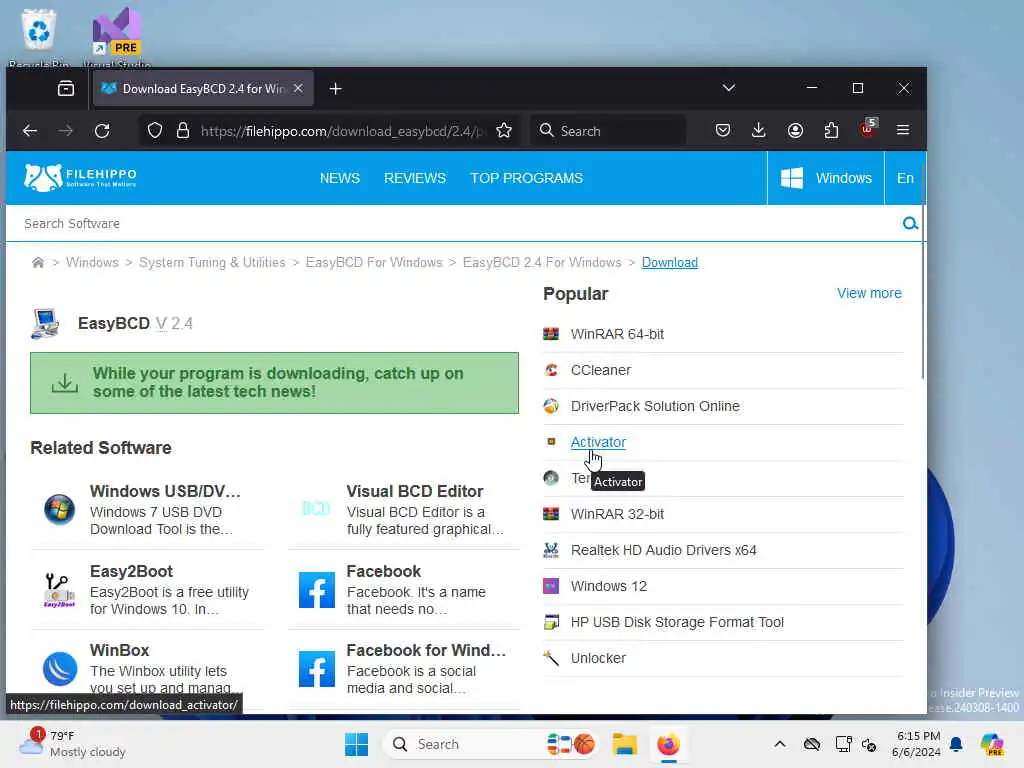
Task: Click the WinRAR 64-bit icon
Action: [551, 334]
